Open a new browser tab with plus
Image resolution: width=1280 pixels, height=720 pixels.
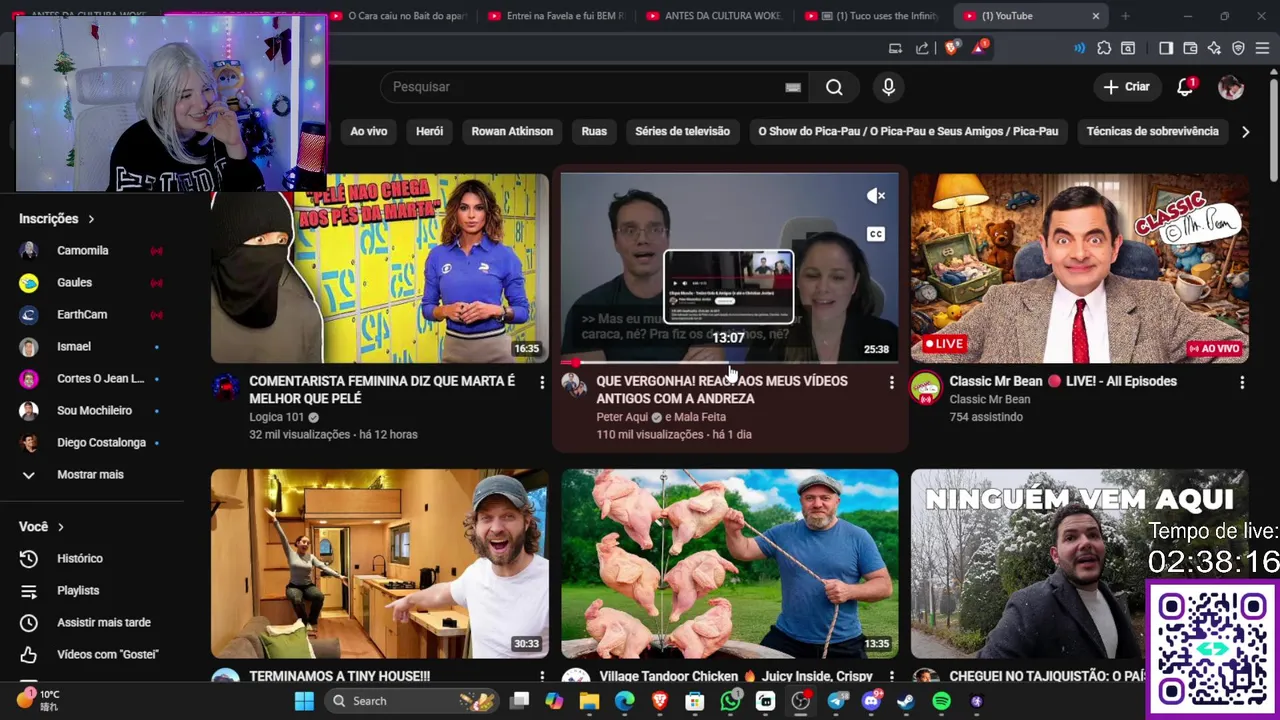(x=1125, y=16)
